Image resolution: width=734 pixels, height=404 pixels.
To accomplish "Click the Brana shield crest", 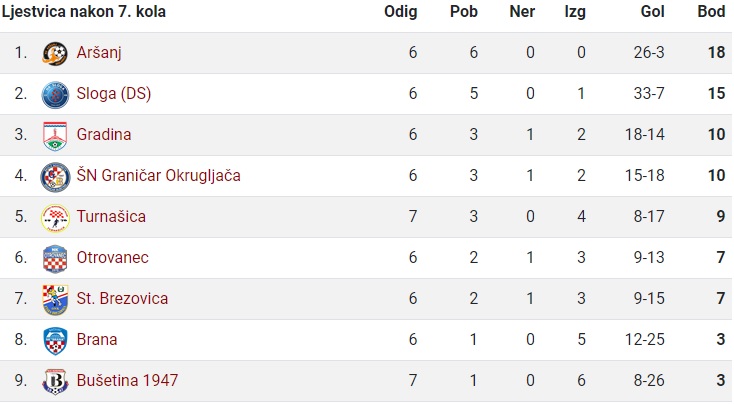I will click(55, 341).
